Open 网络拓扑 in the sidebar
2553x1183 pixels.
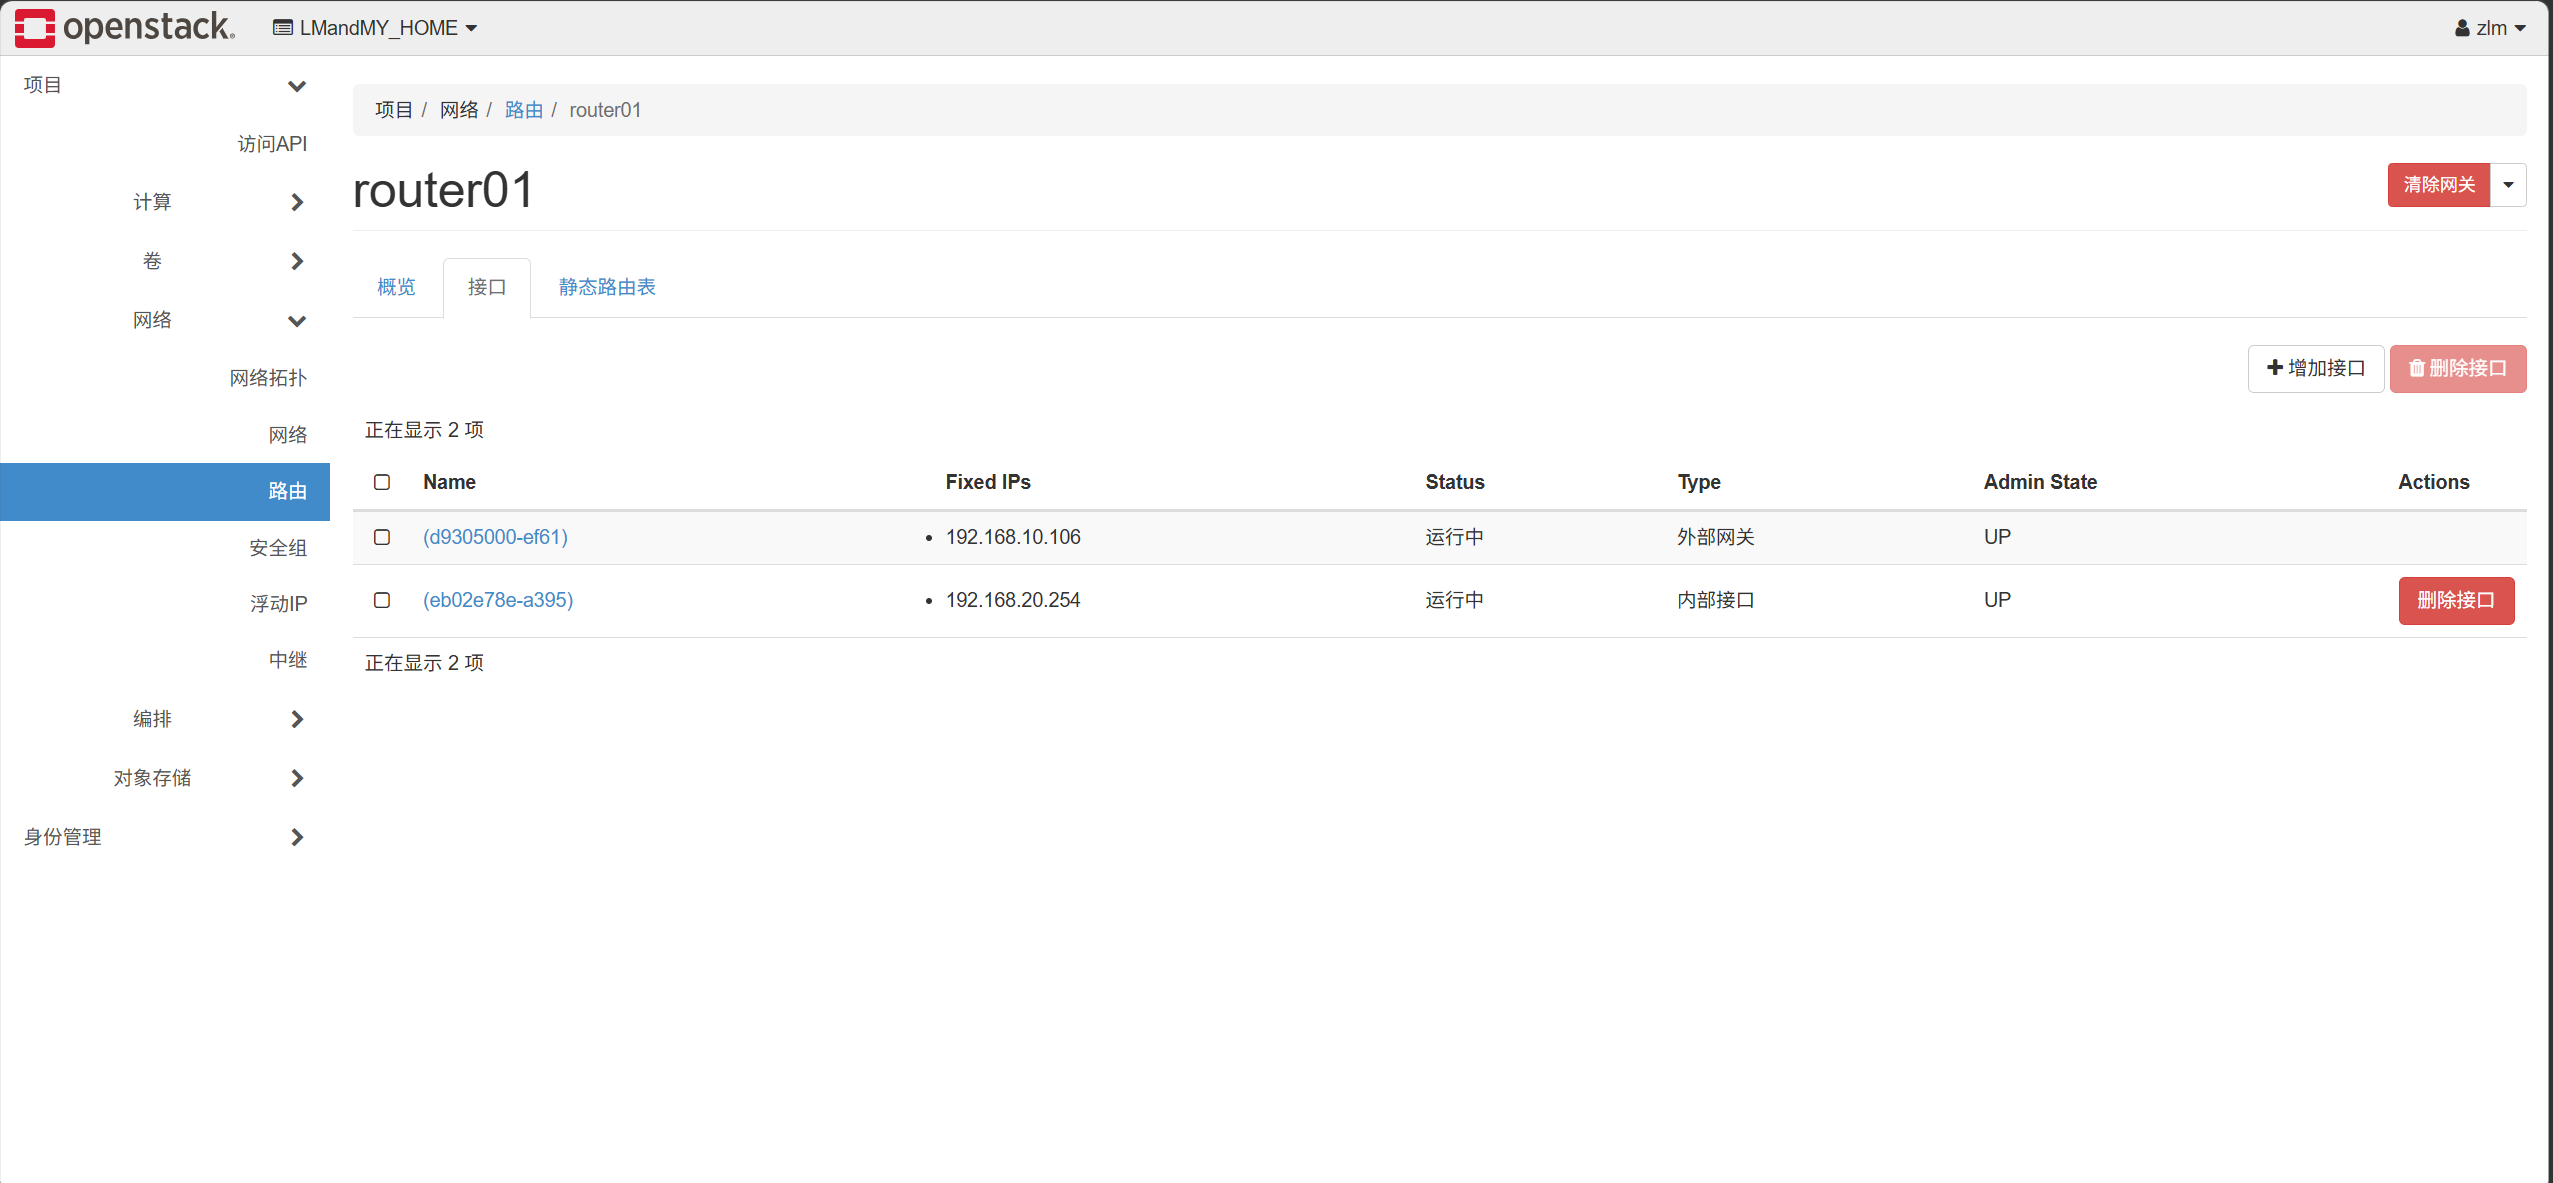click(268, 378)
